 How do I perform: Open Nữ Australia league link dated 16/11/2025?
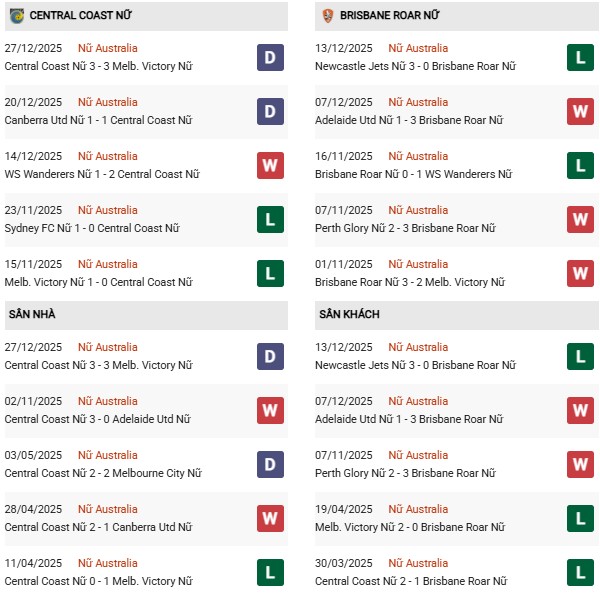coord(418,156)
